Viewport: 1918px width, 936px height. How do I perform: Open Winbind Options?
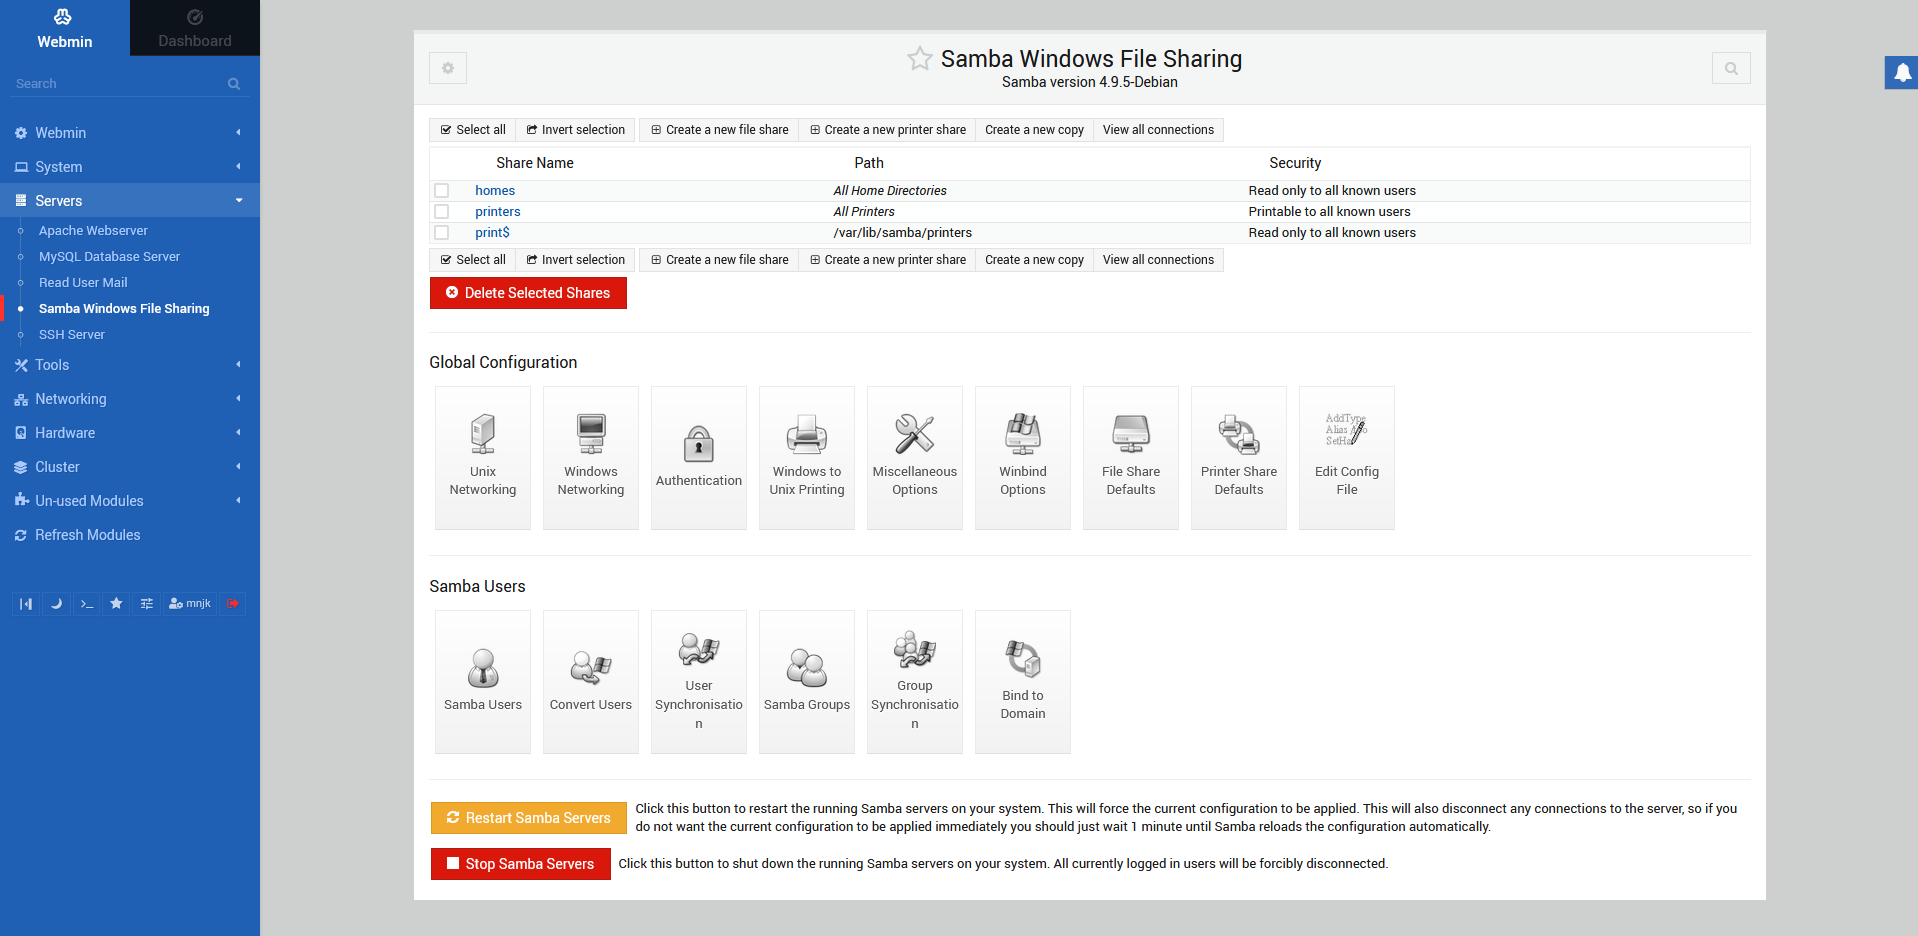(x=1023, y=457)
